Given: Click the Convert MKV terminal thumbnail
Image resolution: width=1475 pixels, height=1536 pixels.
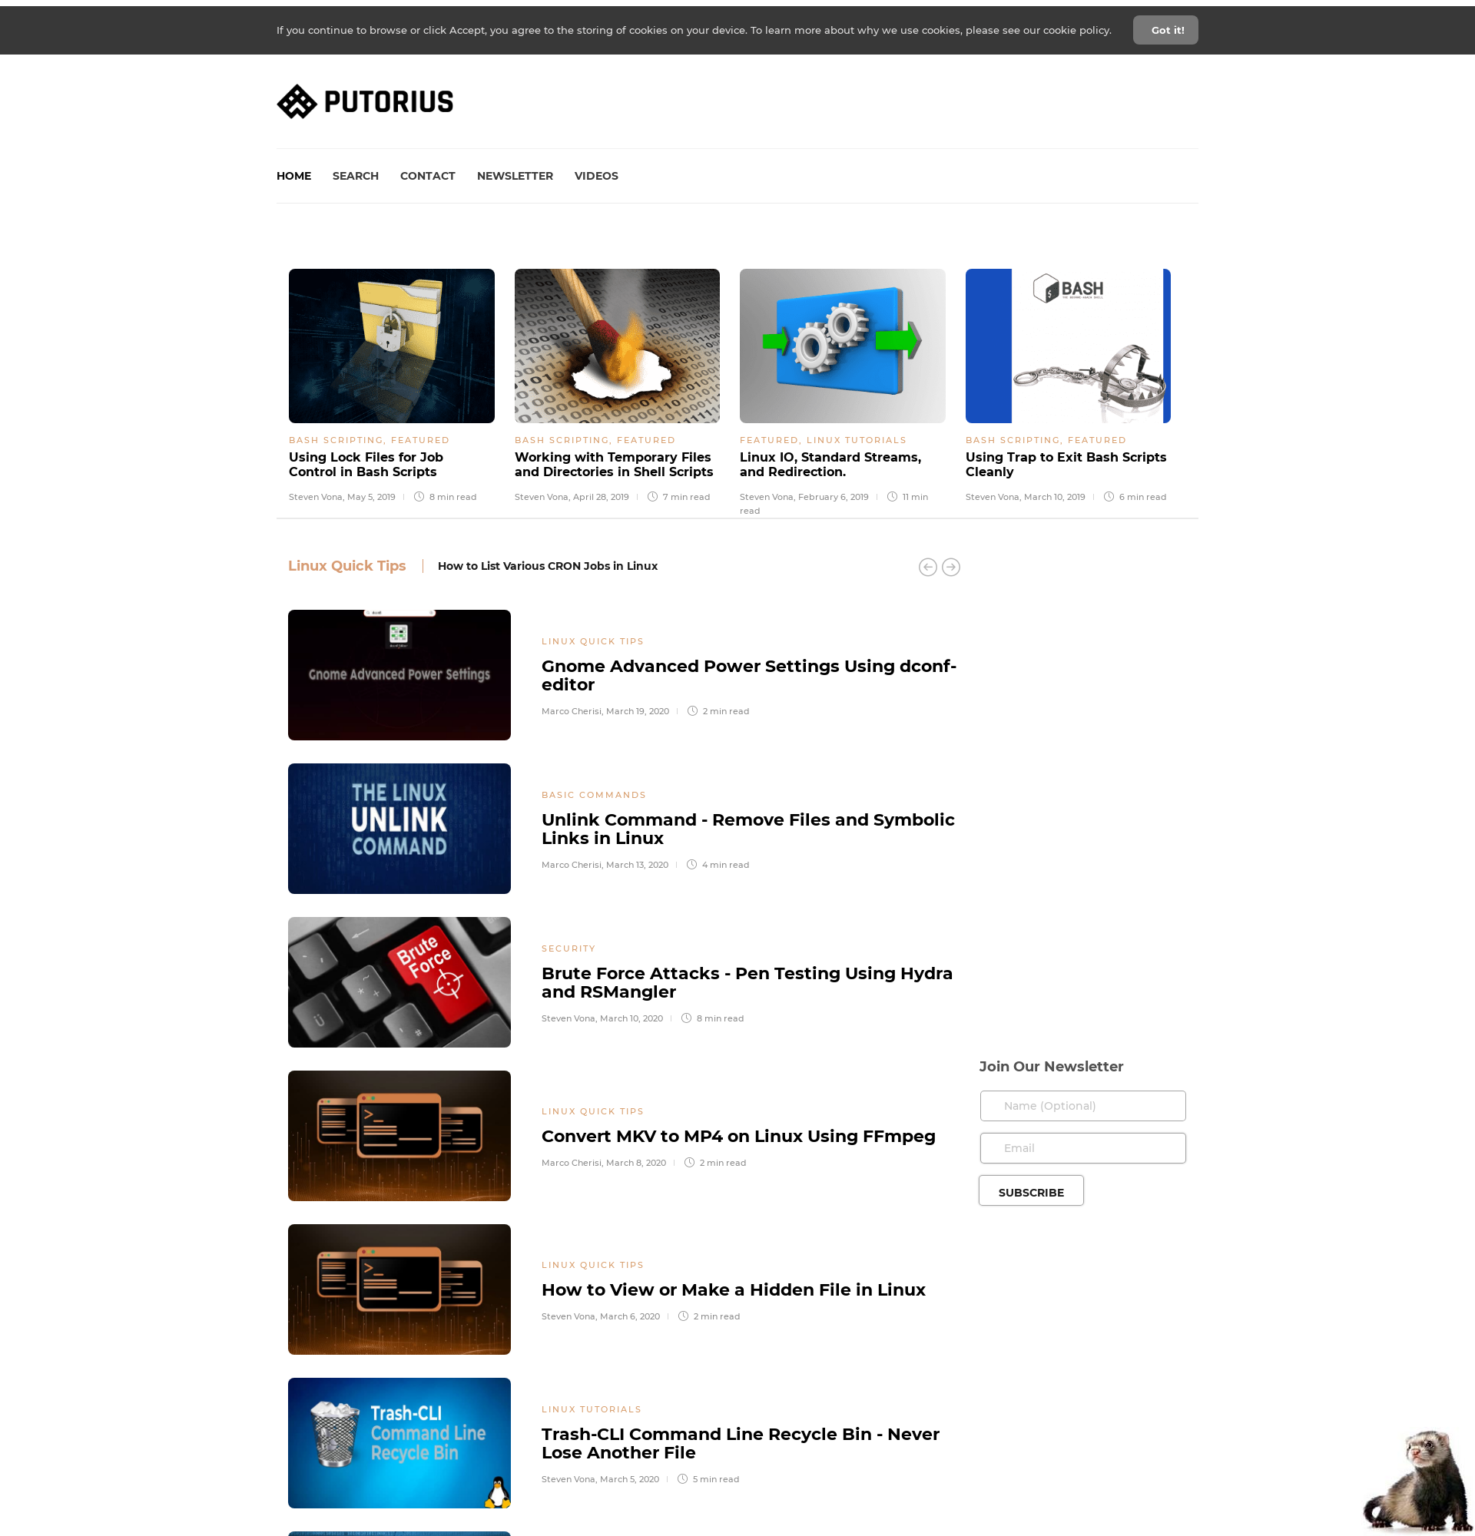Looking at the screenshot, I should coord(399,1136).
